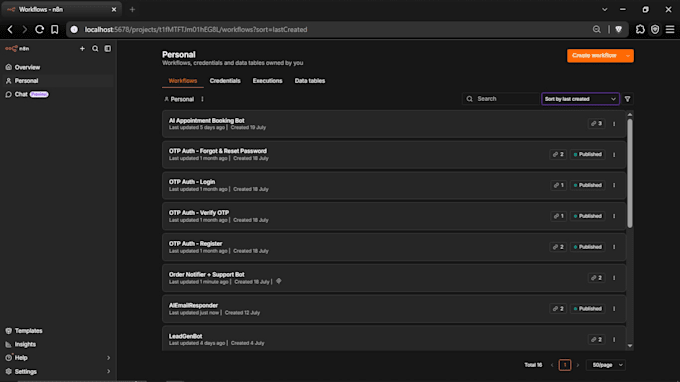The height and width of the screenshot is (382, 680).
Task: Open OTP Auth - Login workflow
Action: [x=192, y=182]
